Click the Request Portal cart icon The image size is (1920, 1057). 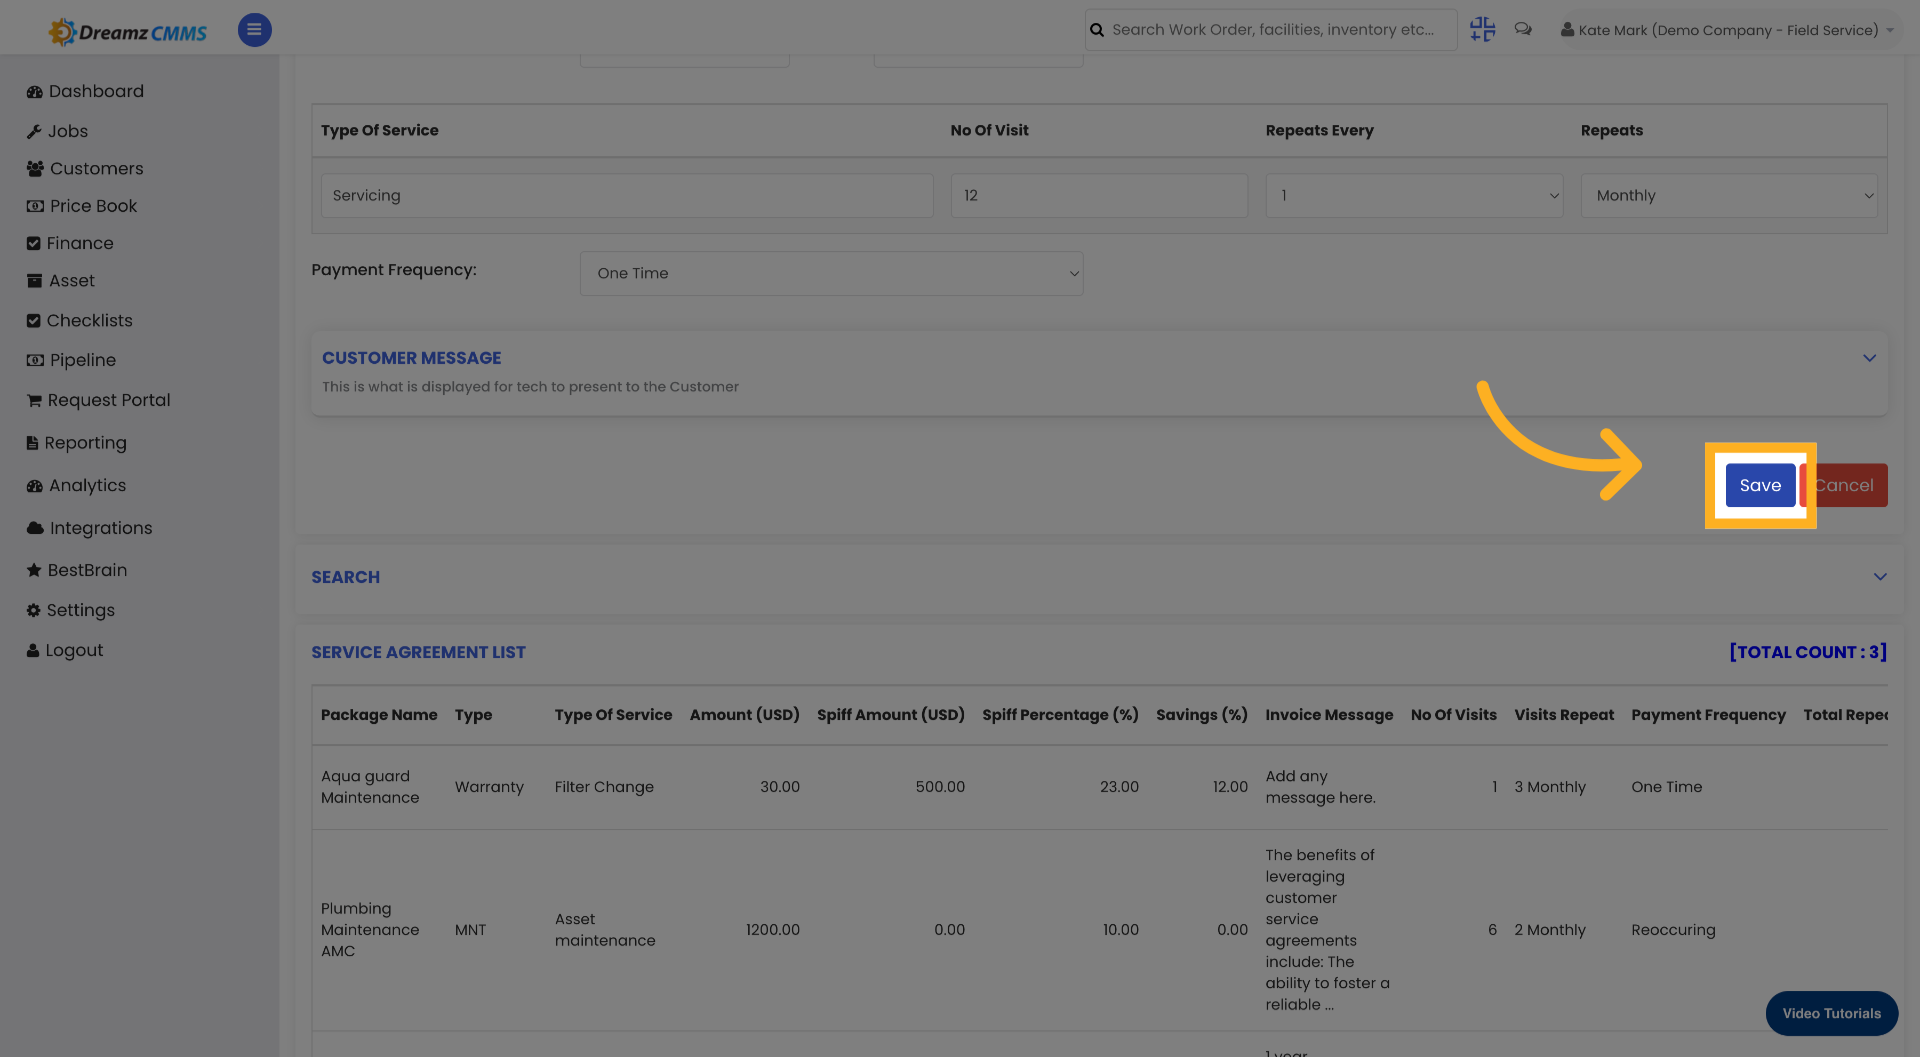(x=34, y=401)
